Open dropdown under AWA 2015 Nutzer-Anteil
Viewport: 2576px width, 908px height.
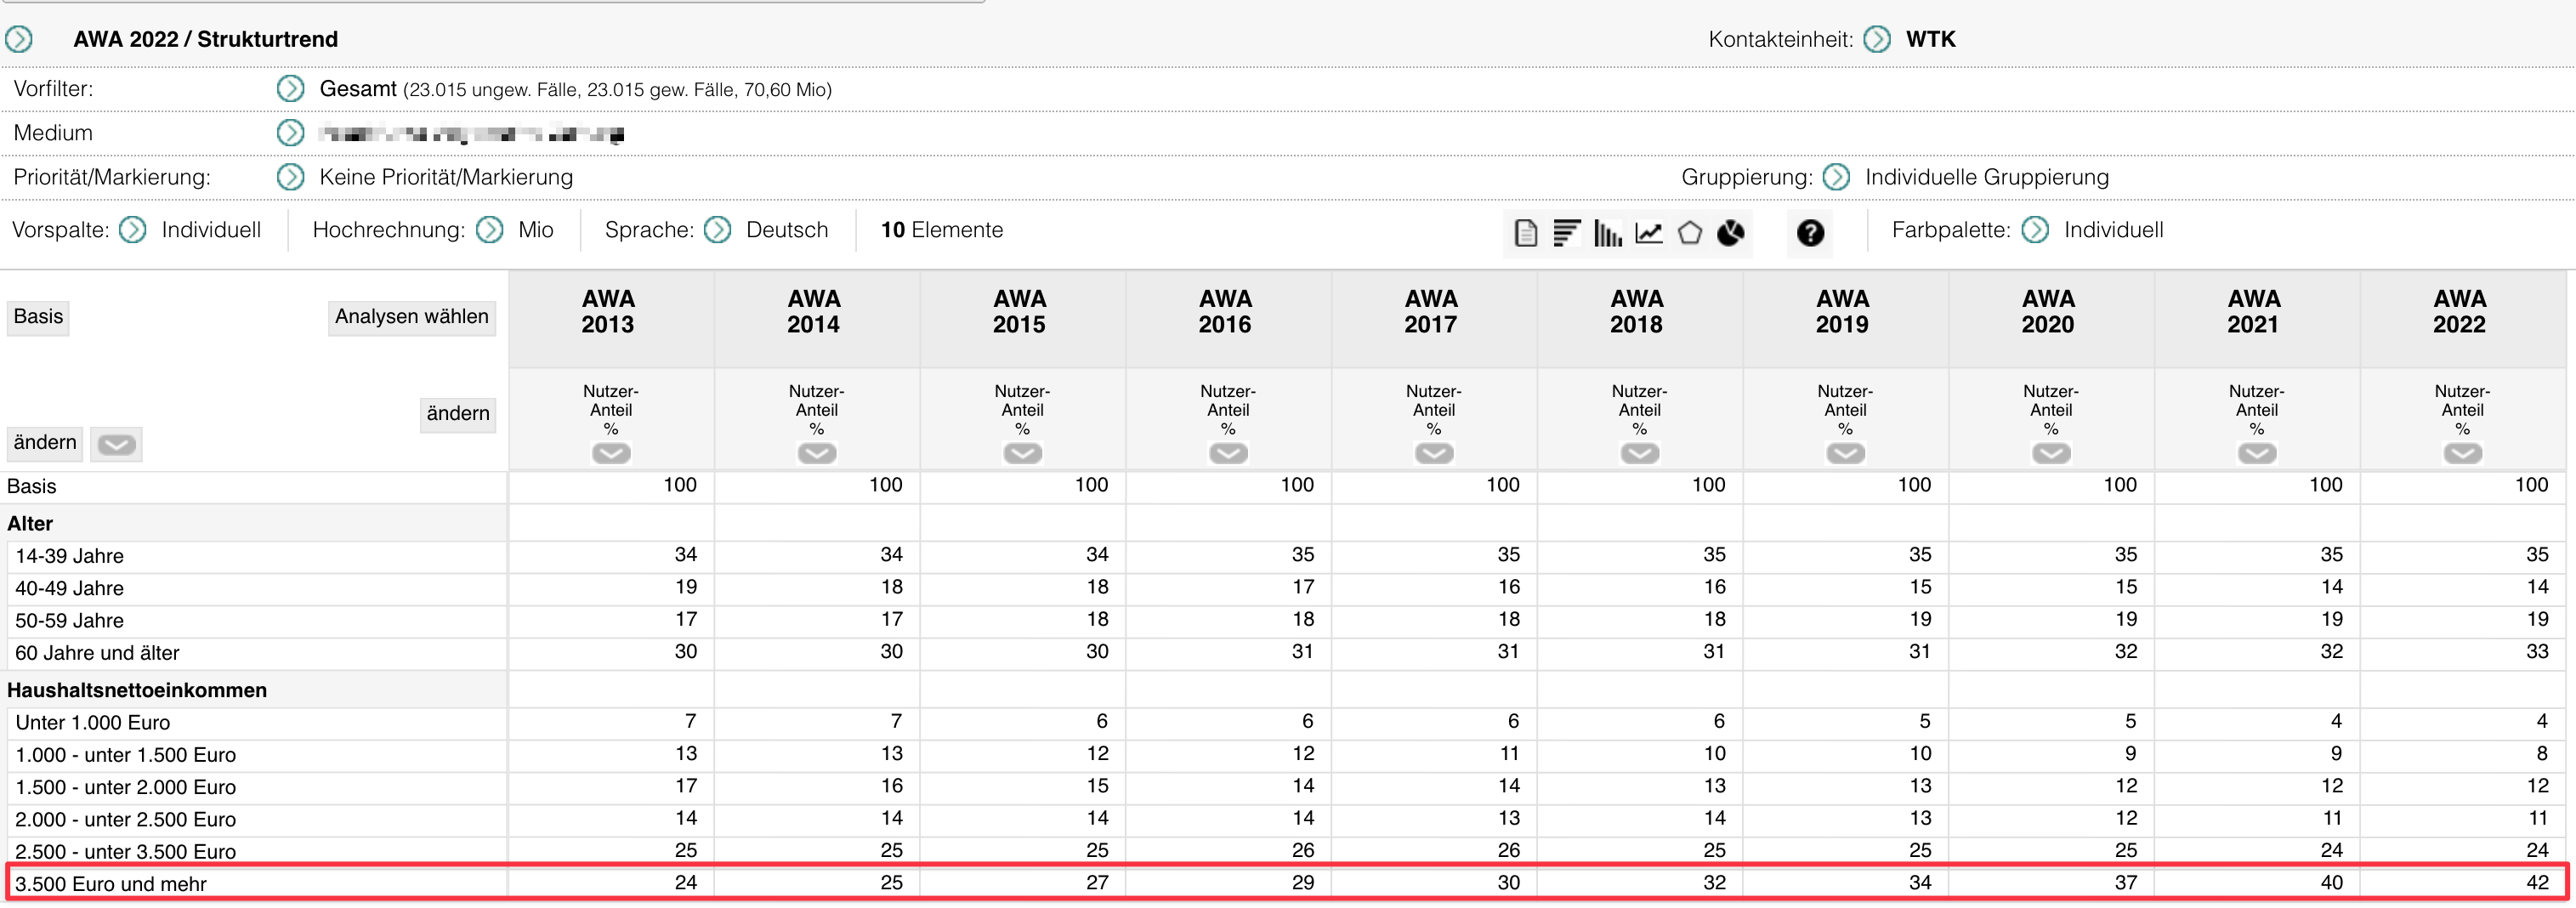coord(1023,453)
